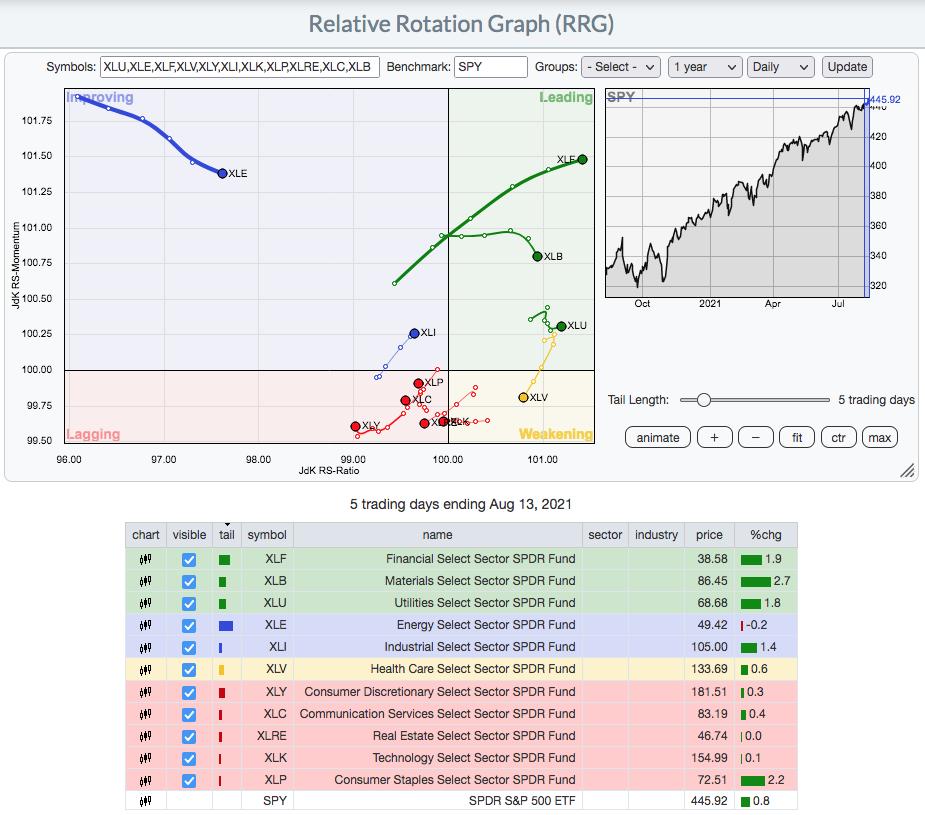925x815 pixels.
Task: Sort table by tail column header
Action: 227,535
